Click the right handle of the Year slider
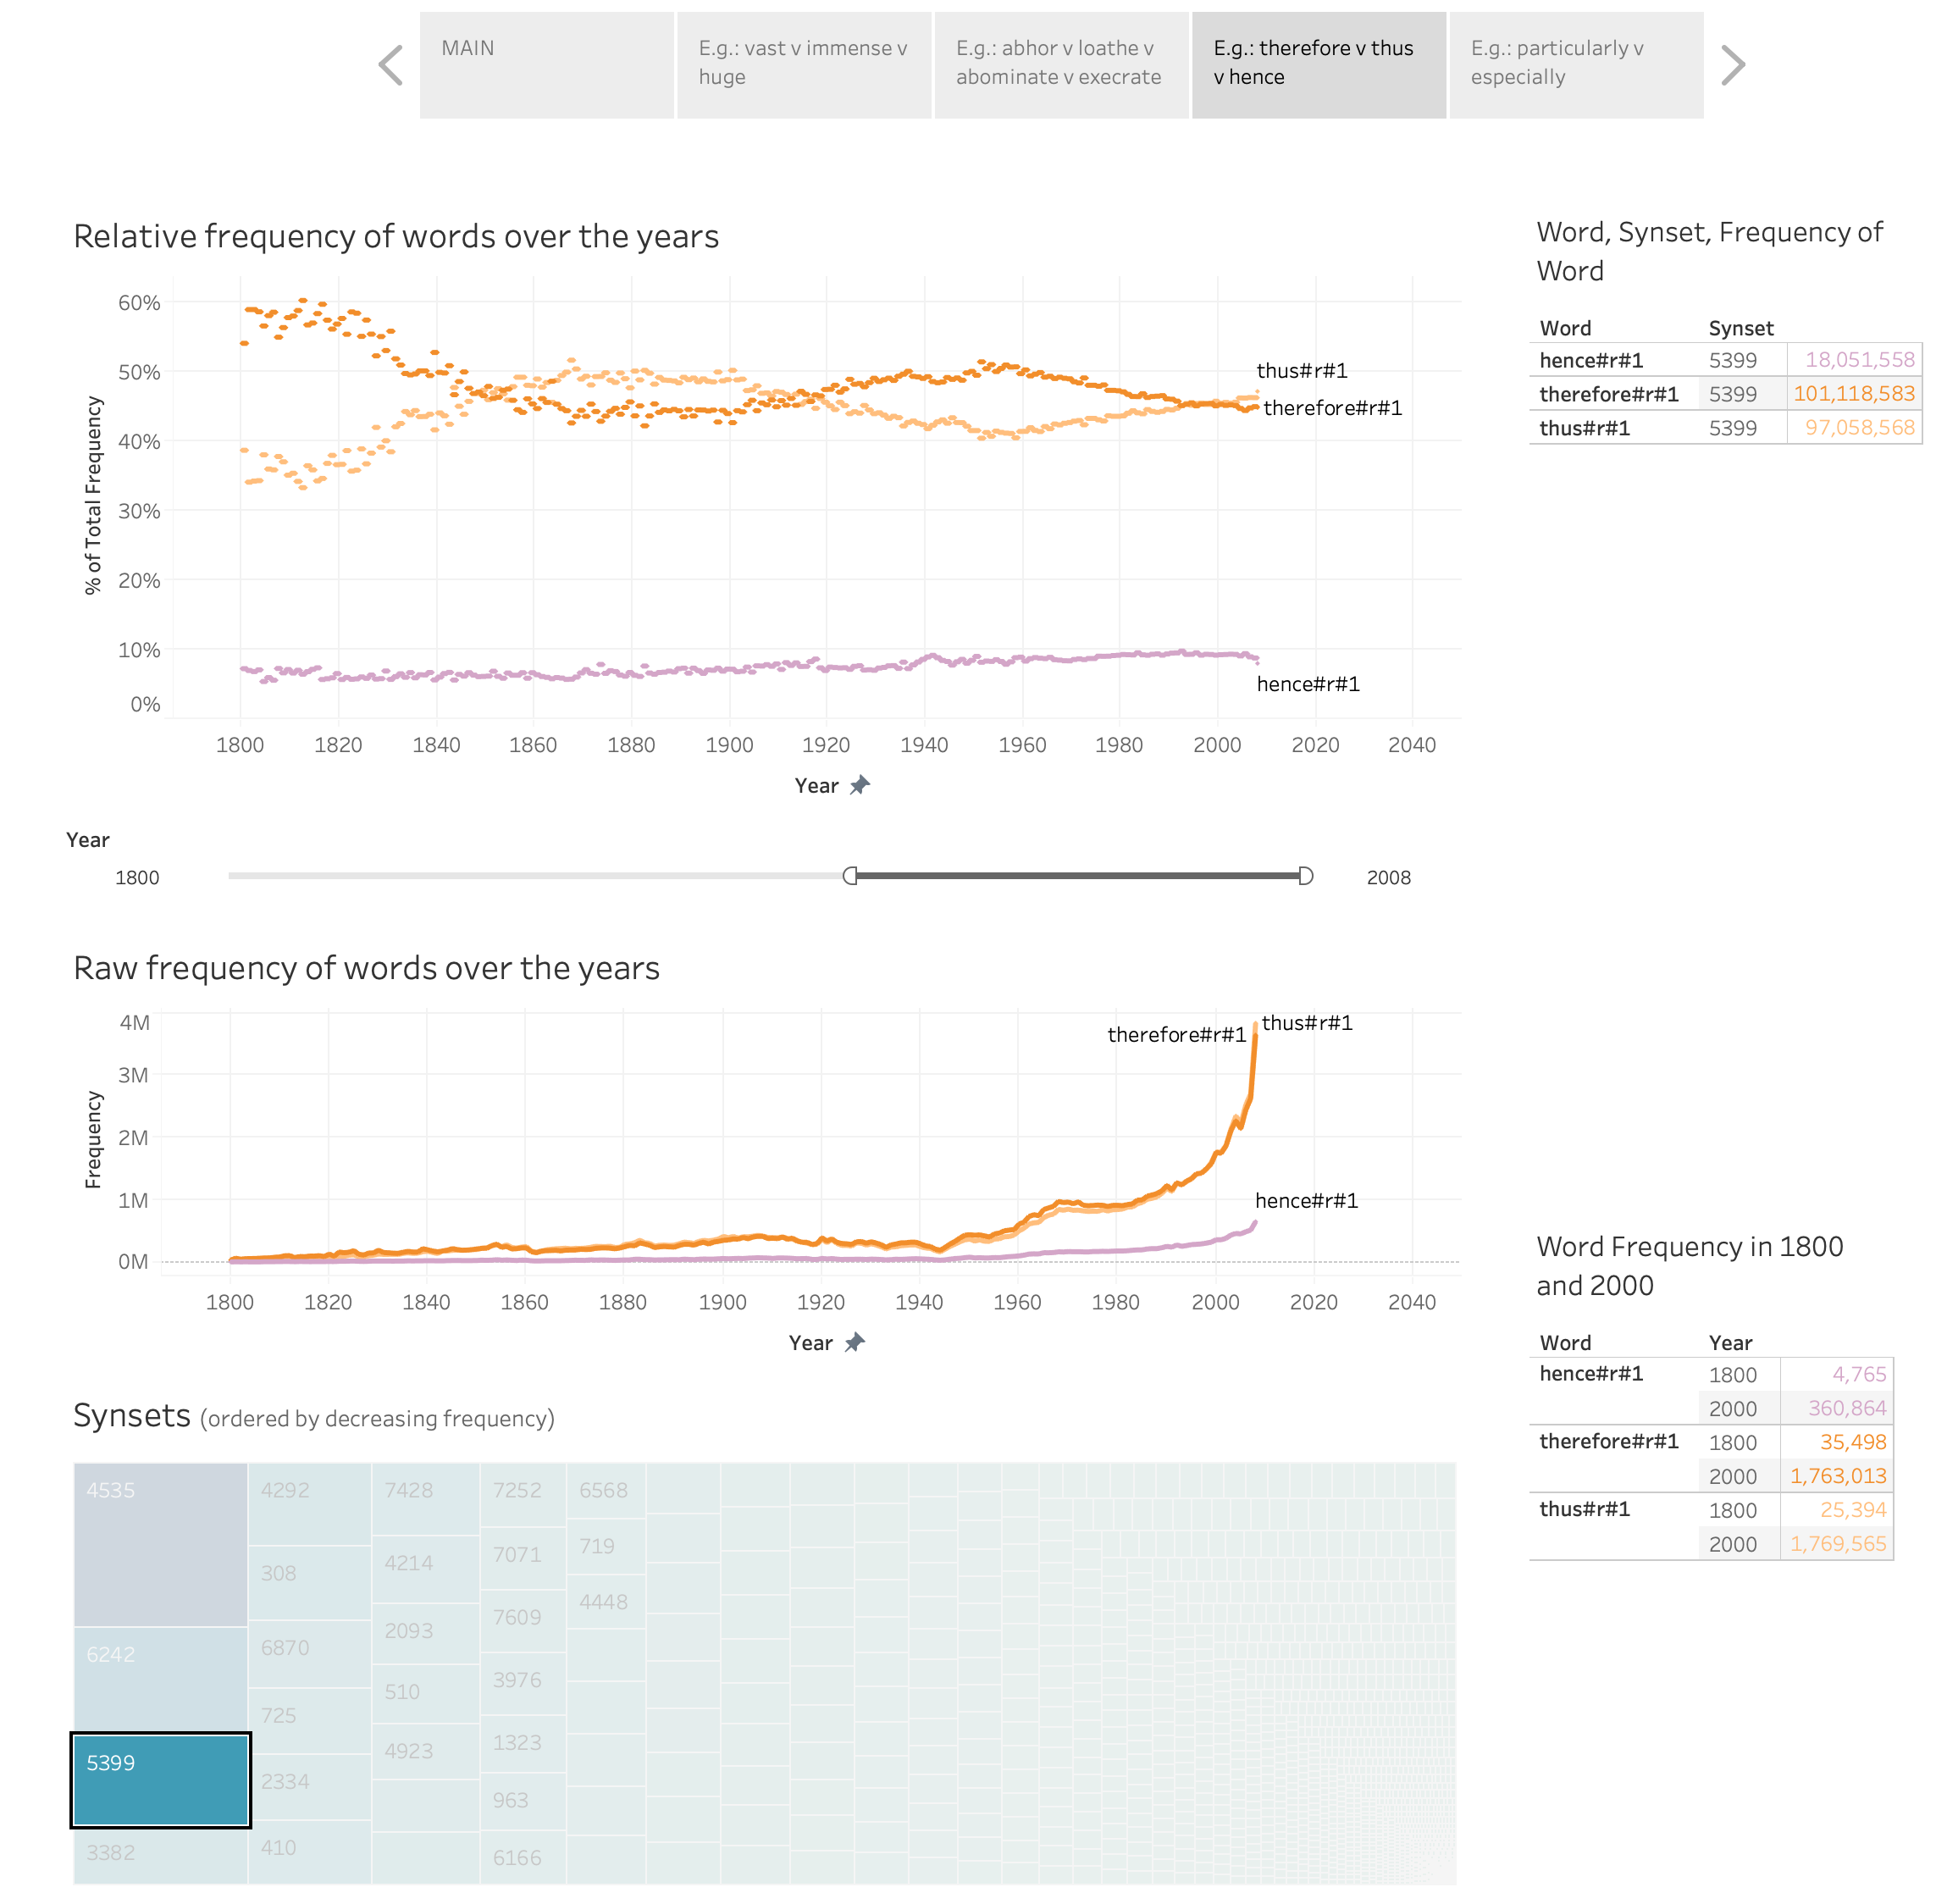1936x1904 pixels. (x=1305, y=876)
